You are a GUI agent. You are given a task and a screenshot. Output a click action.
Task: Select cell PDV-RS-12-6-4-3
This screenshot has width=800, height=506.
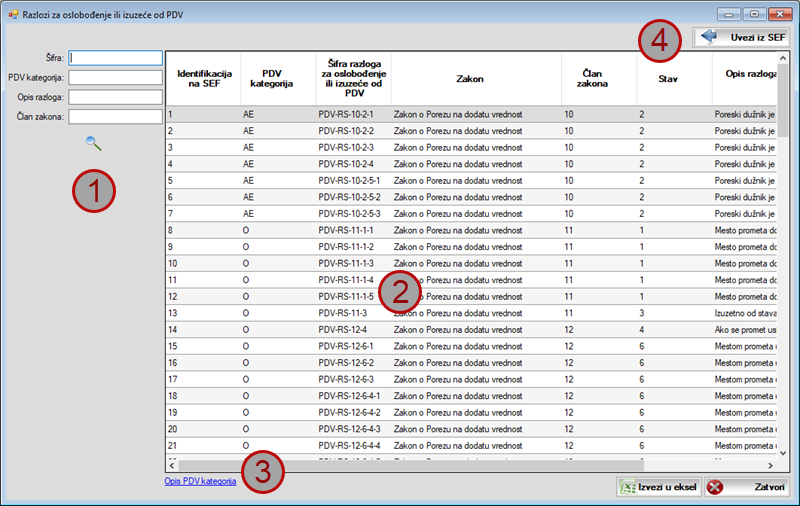pyautogui.click(x=354, y=429)
